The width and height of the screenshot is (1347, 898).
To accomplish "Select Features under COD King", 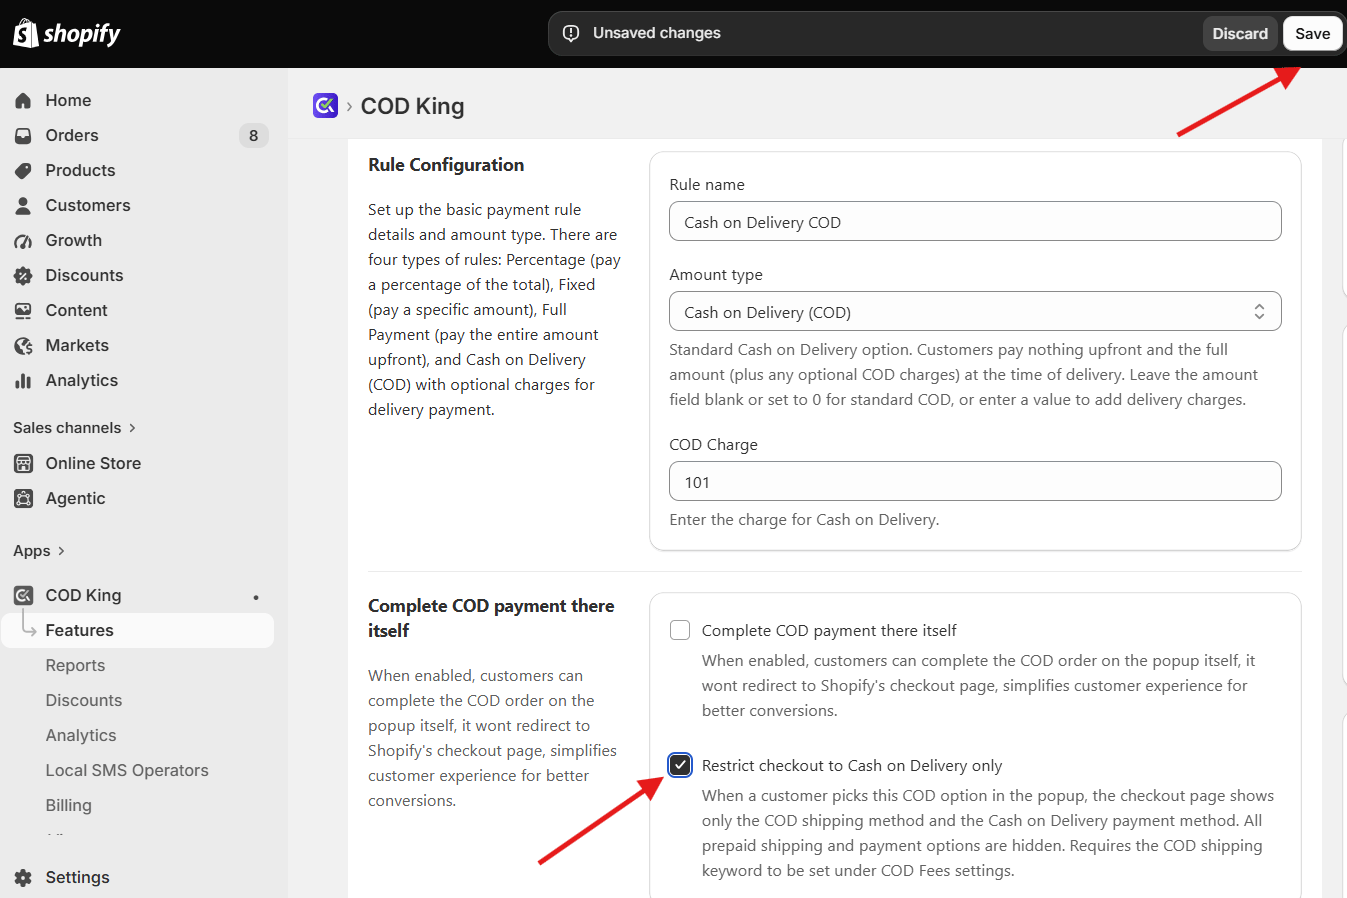I will (138, 630).
